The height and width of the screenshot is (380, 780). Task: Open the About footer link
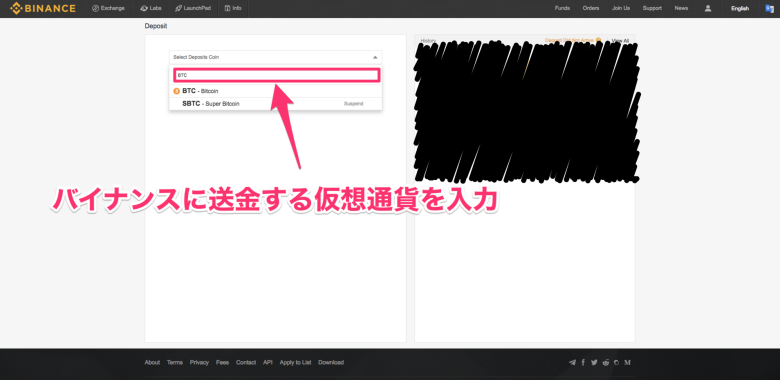152,363
